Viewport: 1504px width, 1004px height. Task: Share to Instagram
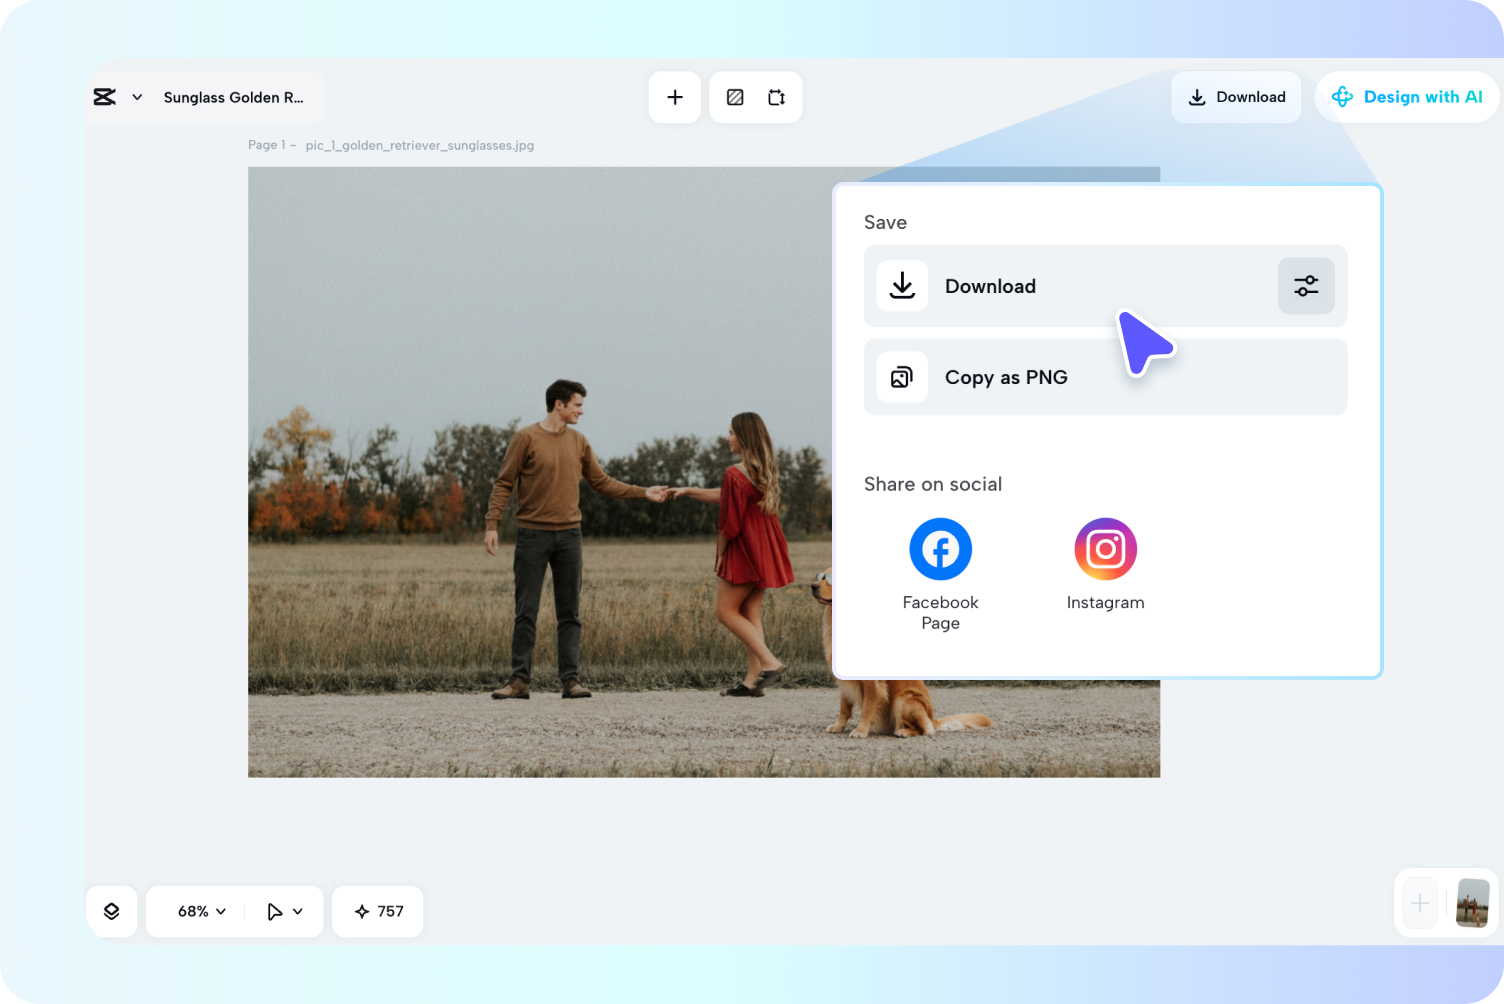[1105, 565]
